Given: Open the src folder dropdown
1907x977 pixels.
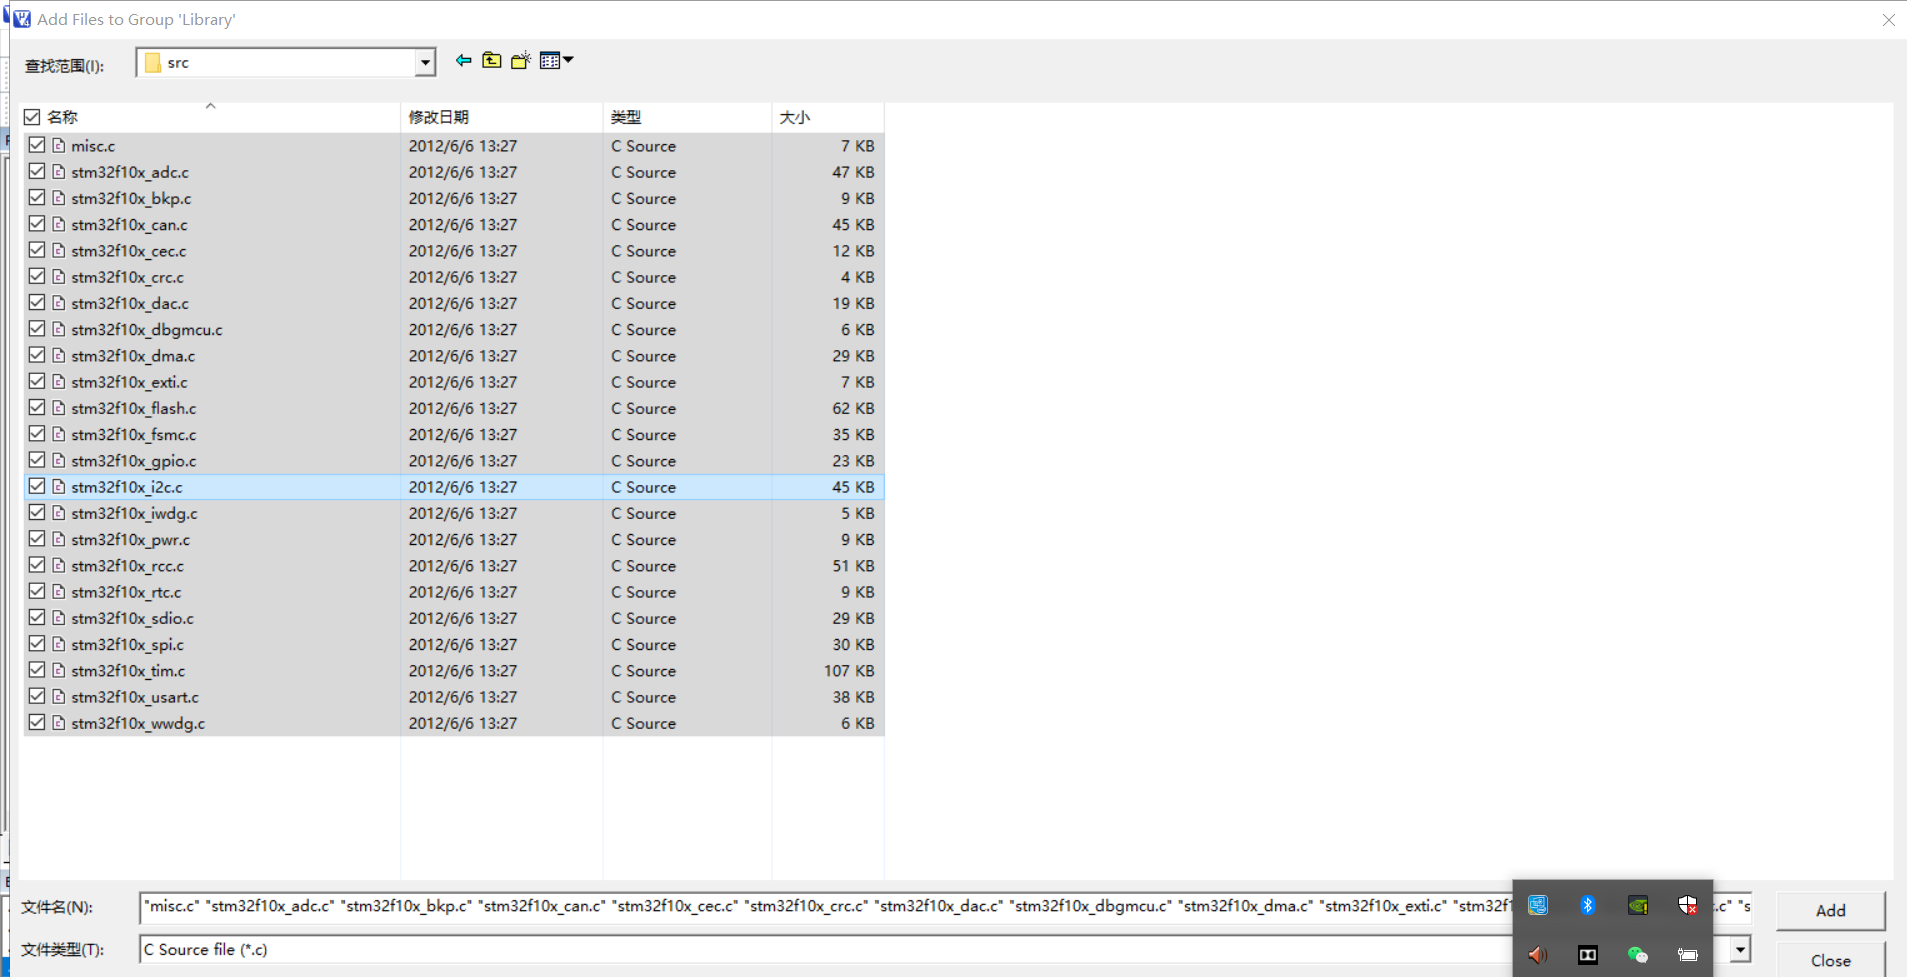Looking at the screenshot, I should (425, 61).
